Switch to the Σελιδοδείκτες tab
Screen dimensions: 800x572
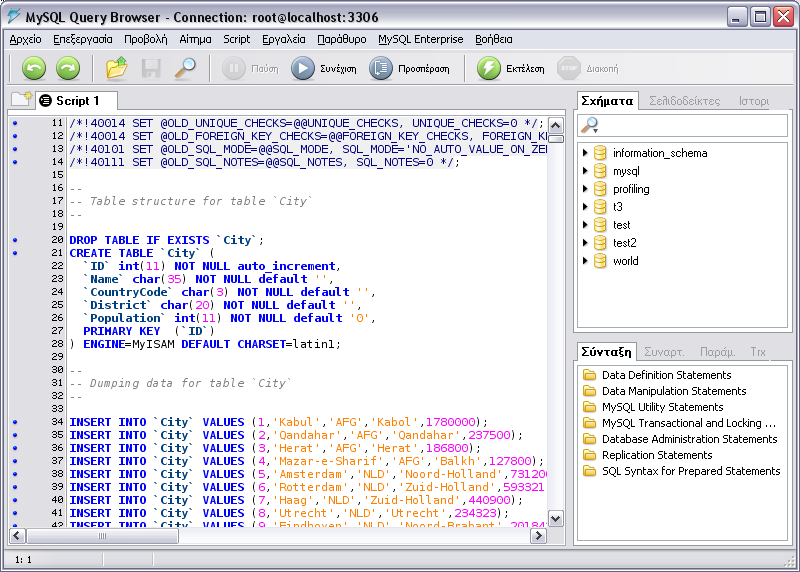[x=685, y=101]
